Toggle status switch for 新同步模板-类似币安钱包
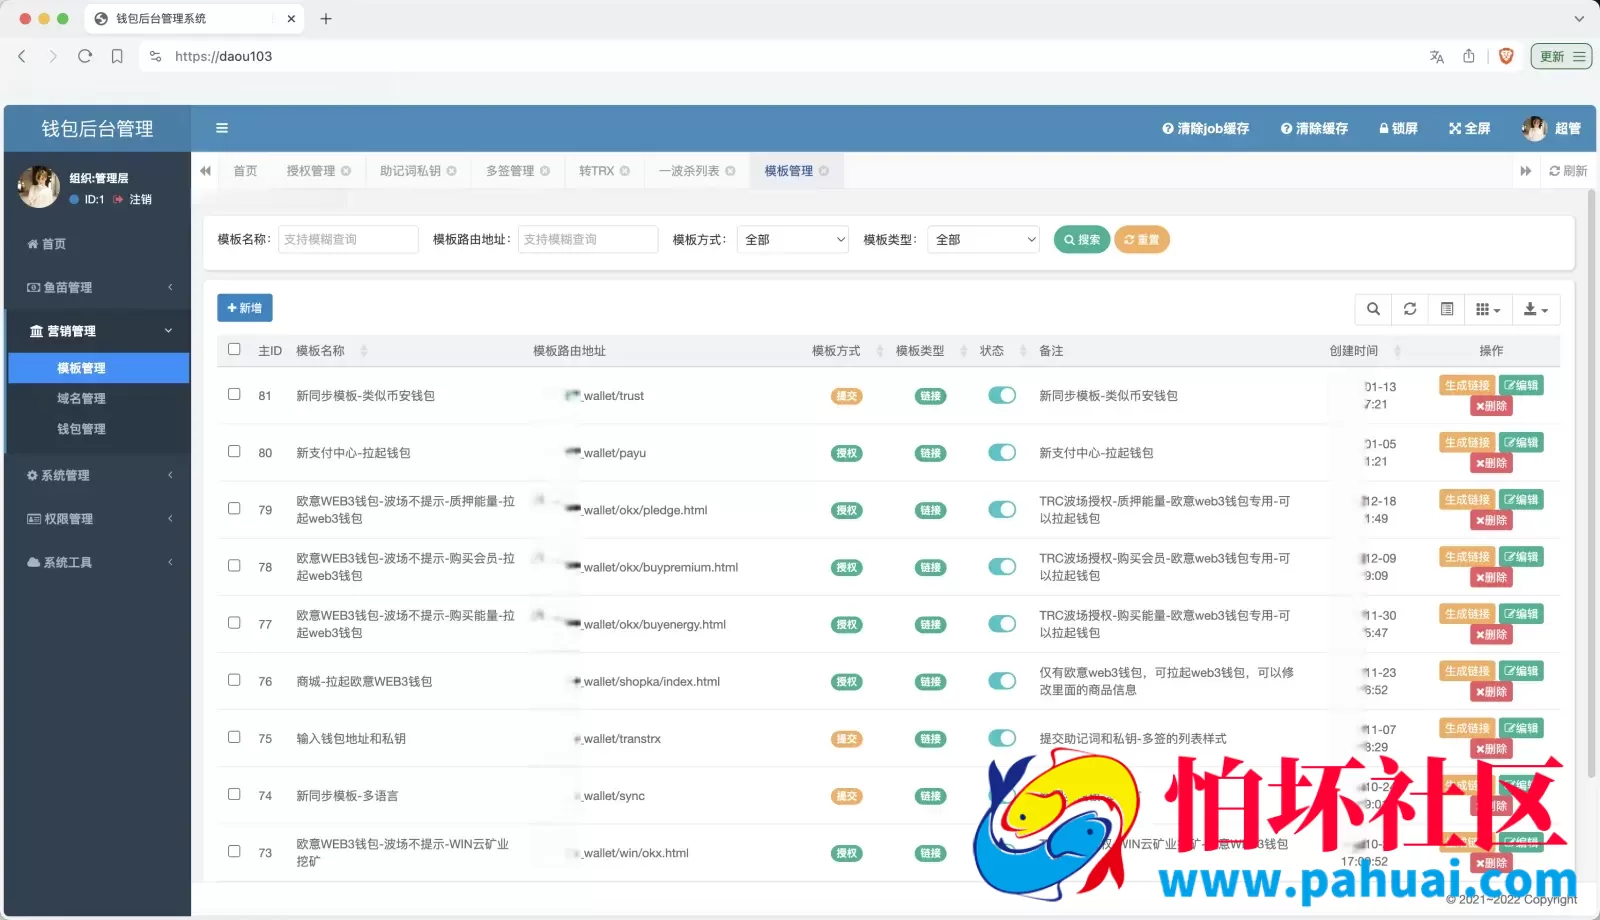 tap(1002, 395)
